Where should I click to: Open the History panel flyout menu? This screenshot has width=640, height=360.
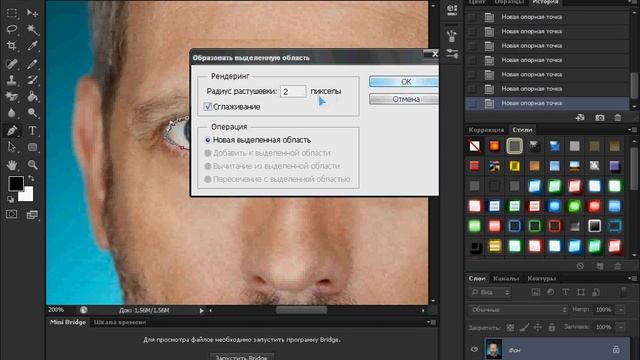click(x=634, y=2)
